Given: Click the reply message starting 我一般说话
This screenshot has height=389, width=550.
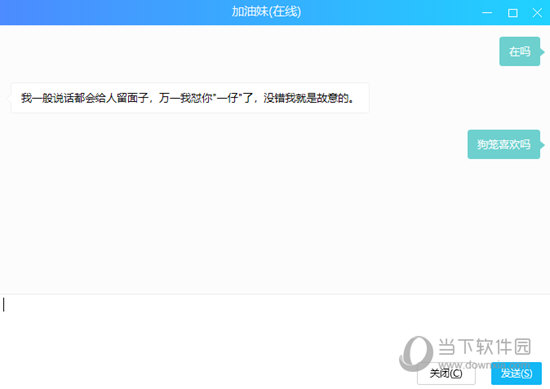Looking at the screenshot, I should pyautogui.click(x=190, y=98).
